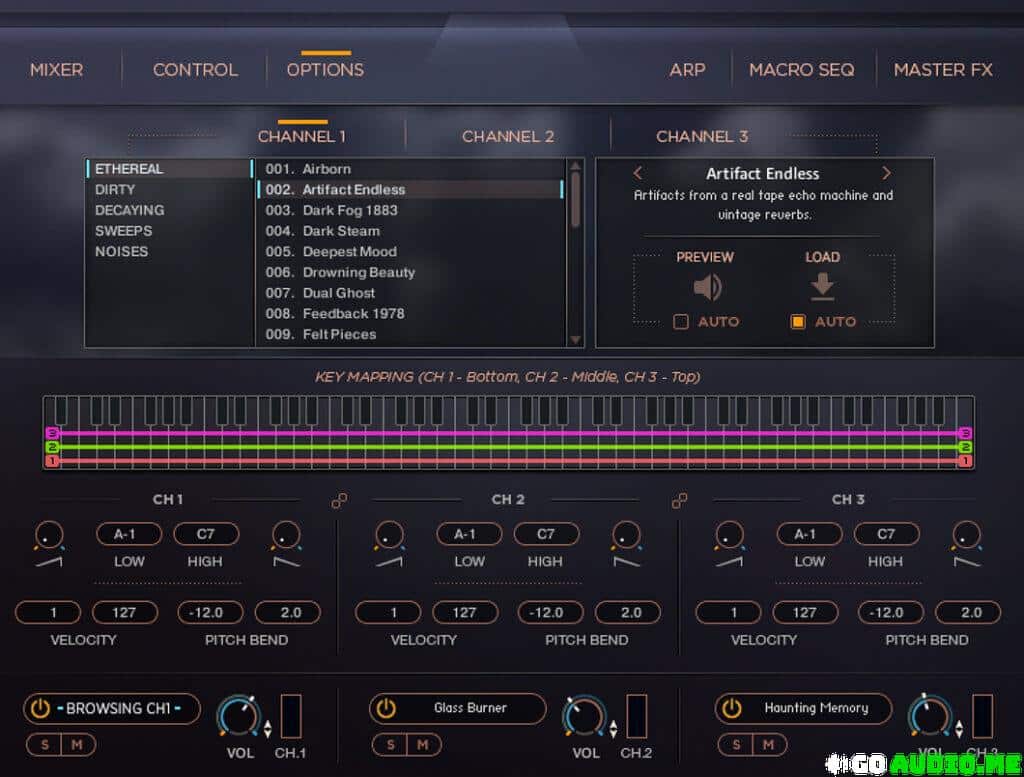Toggle the power icon for Haunting Memory

(732, 709)
